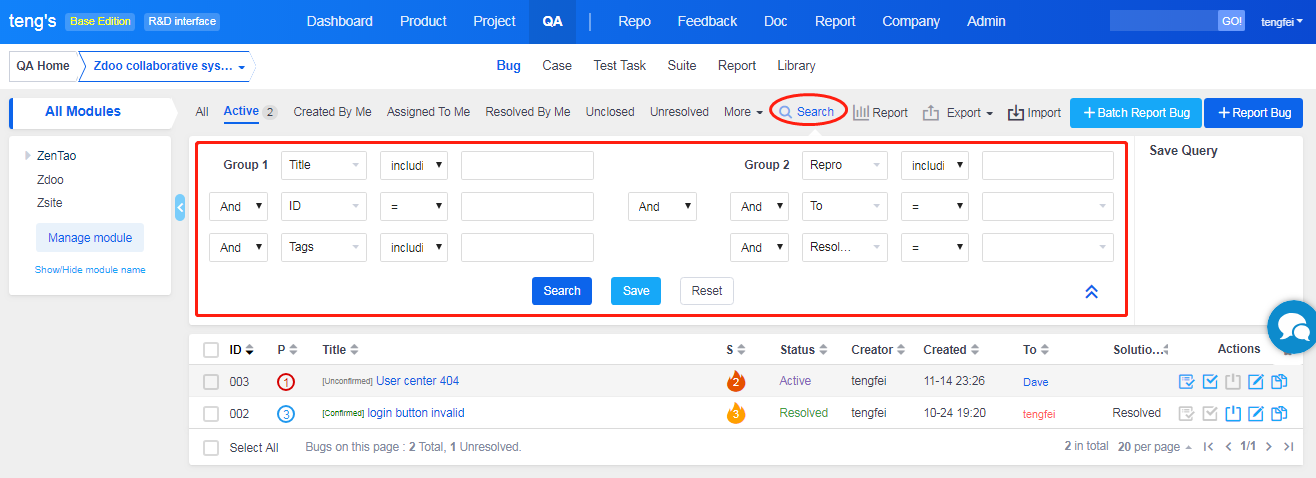Tick the Select All checkbox

point(211,448)
